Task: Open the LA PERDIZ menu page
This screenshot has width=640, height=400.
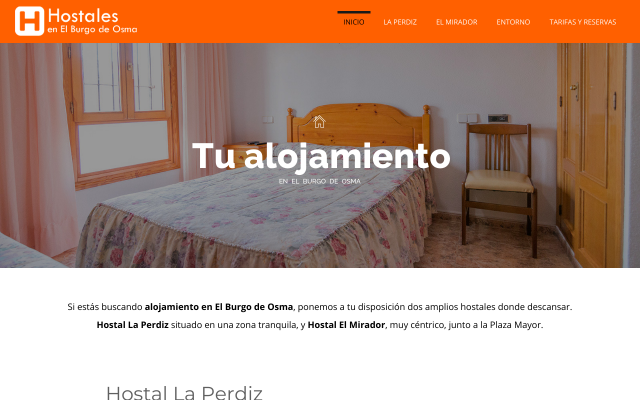Action: click(400, 22)
